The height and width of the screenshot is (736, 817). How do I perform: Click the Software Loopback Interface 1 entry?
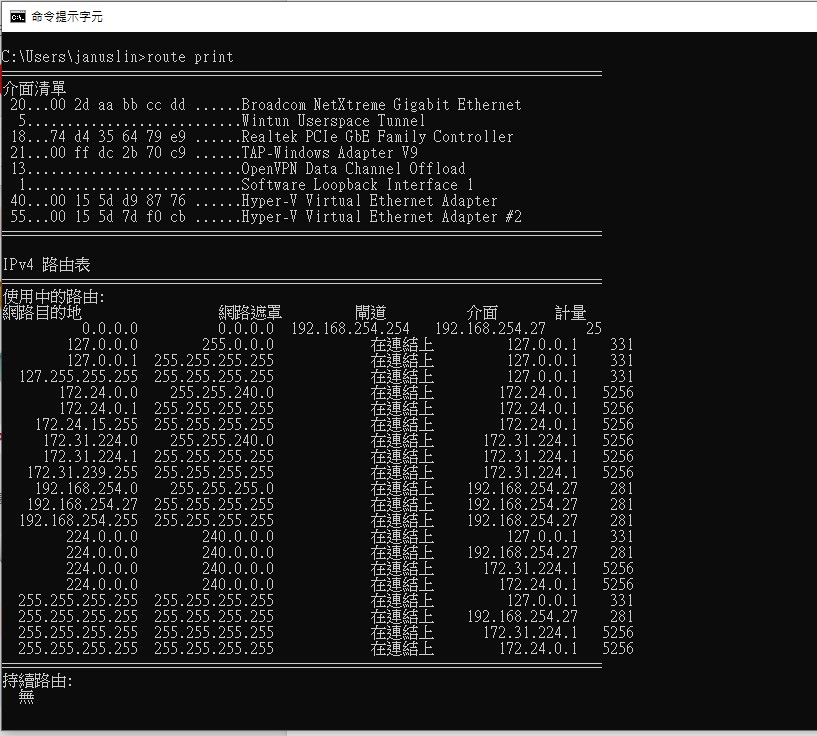tap(357, 185)
